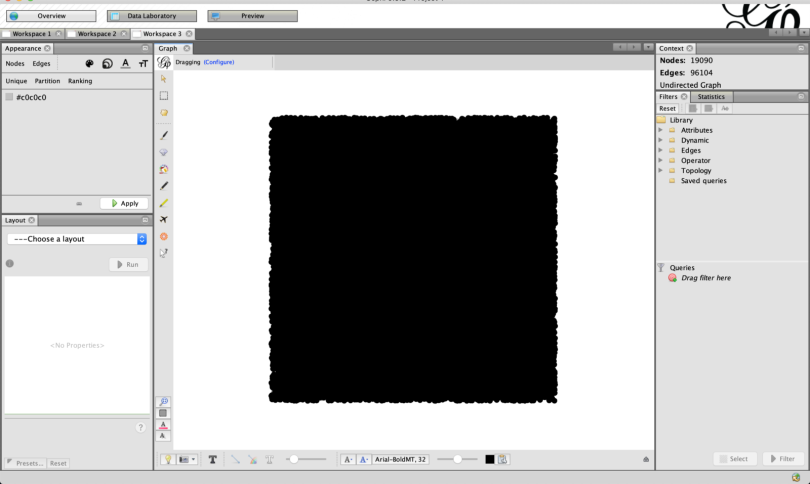
Task: Toggle the Nodes button in Appearance
Action: (x=15, y=64)
